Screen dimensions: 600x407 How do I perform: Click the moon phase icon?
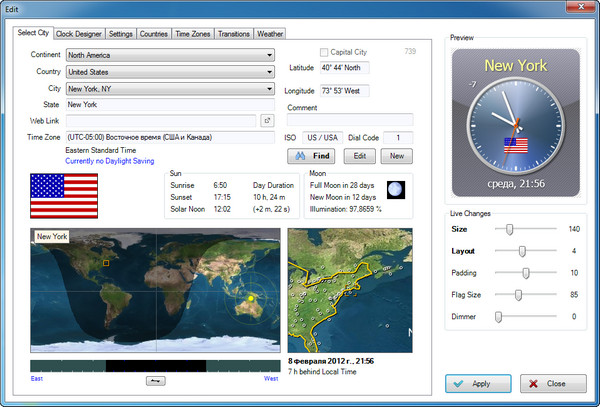coord(397,189)
